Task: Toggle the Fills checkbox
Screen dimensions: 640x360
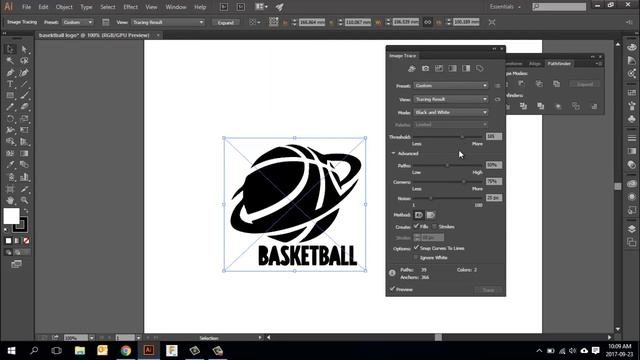Action: click(x=416, y=226)
